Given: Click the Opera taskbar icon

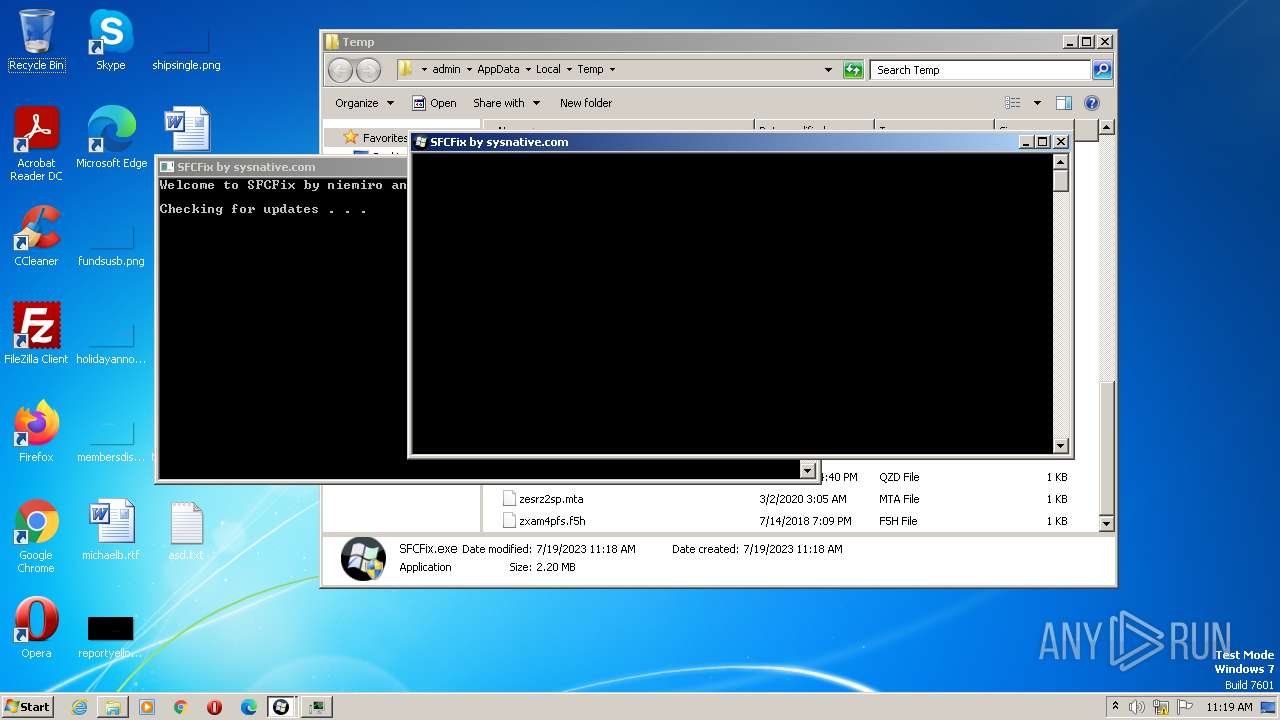Looking at the screenshot, I should pyautogui.click(x=215, y=707).
